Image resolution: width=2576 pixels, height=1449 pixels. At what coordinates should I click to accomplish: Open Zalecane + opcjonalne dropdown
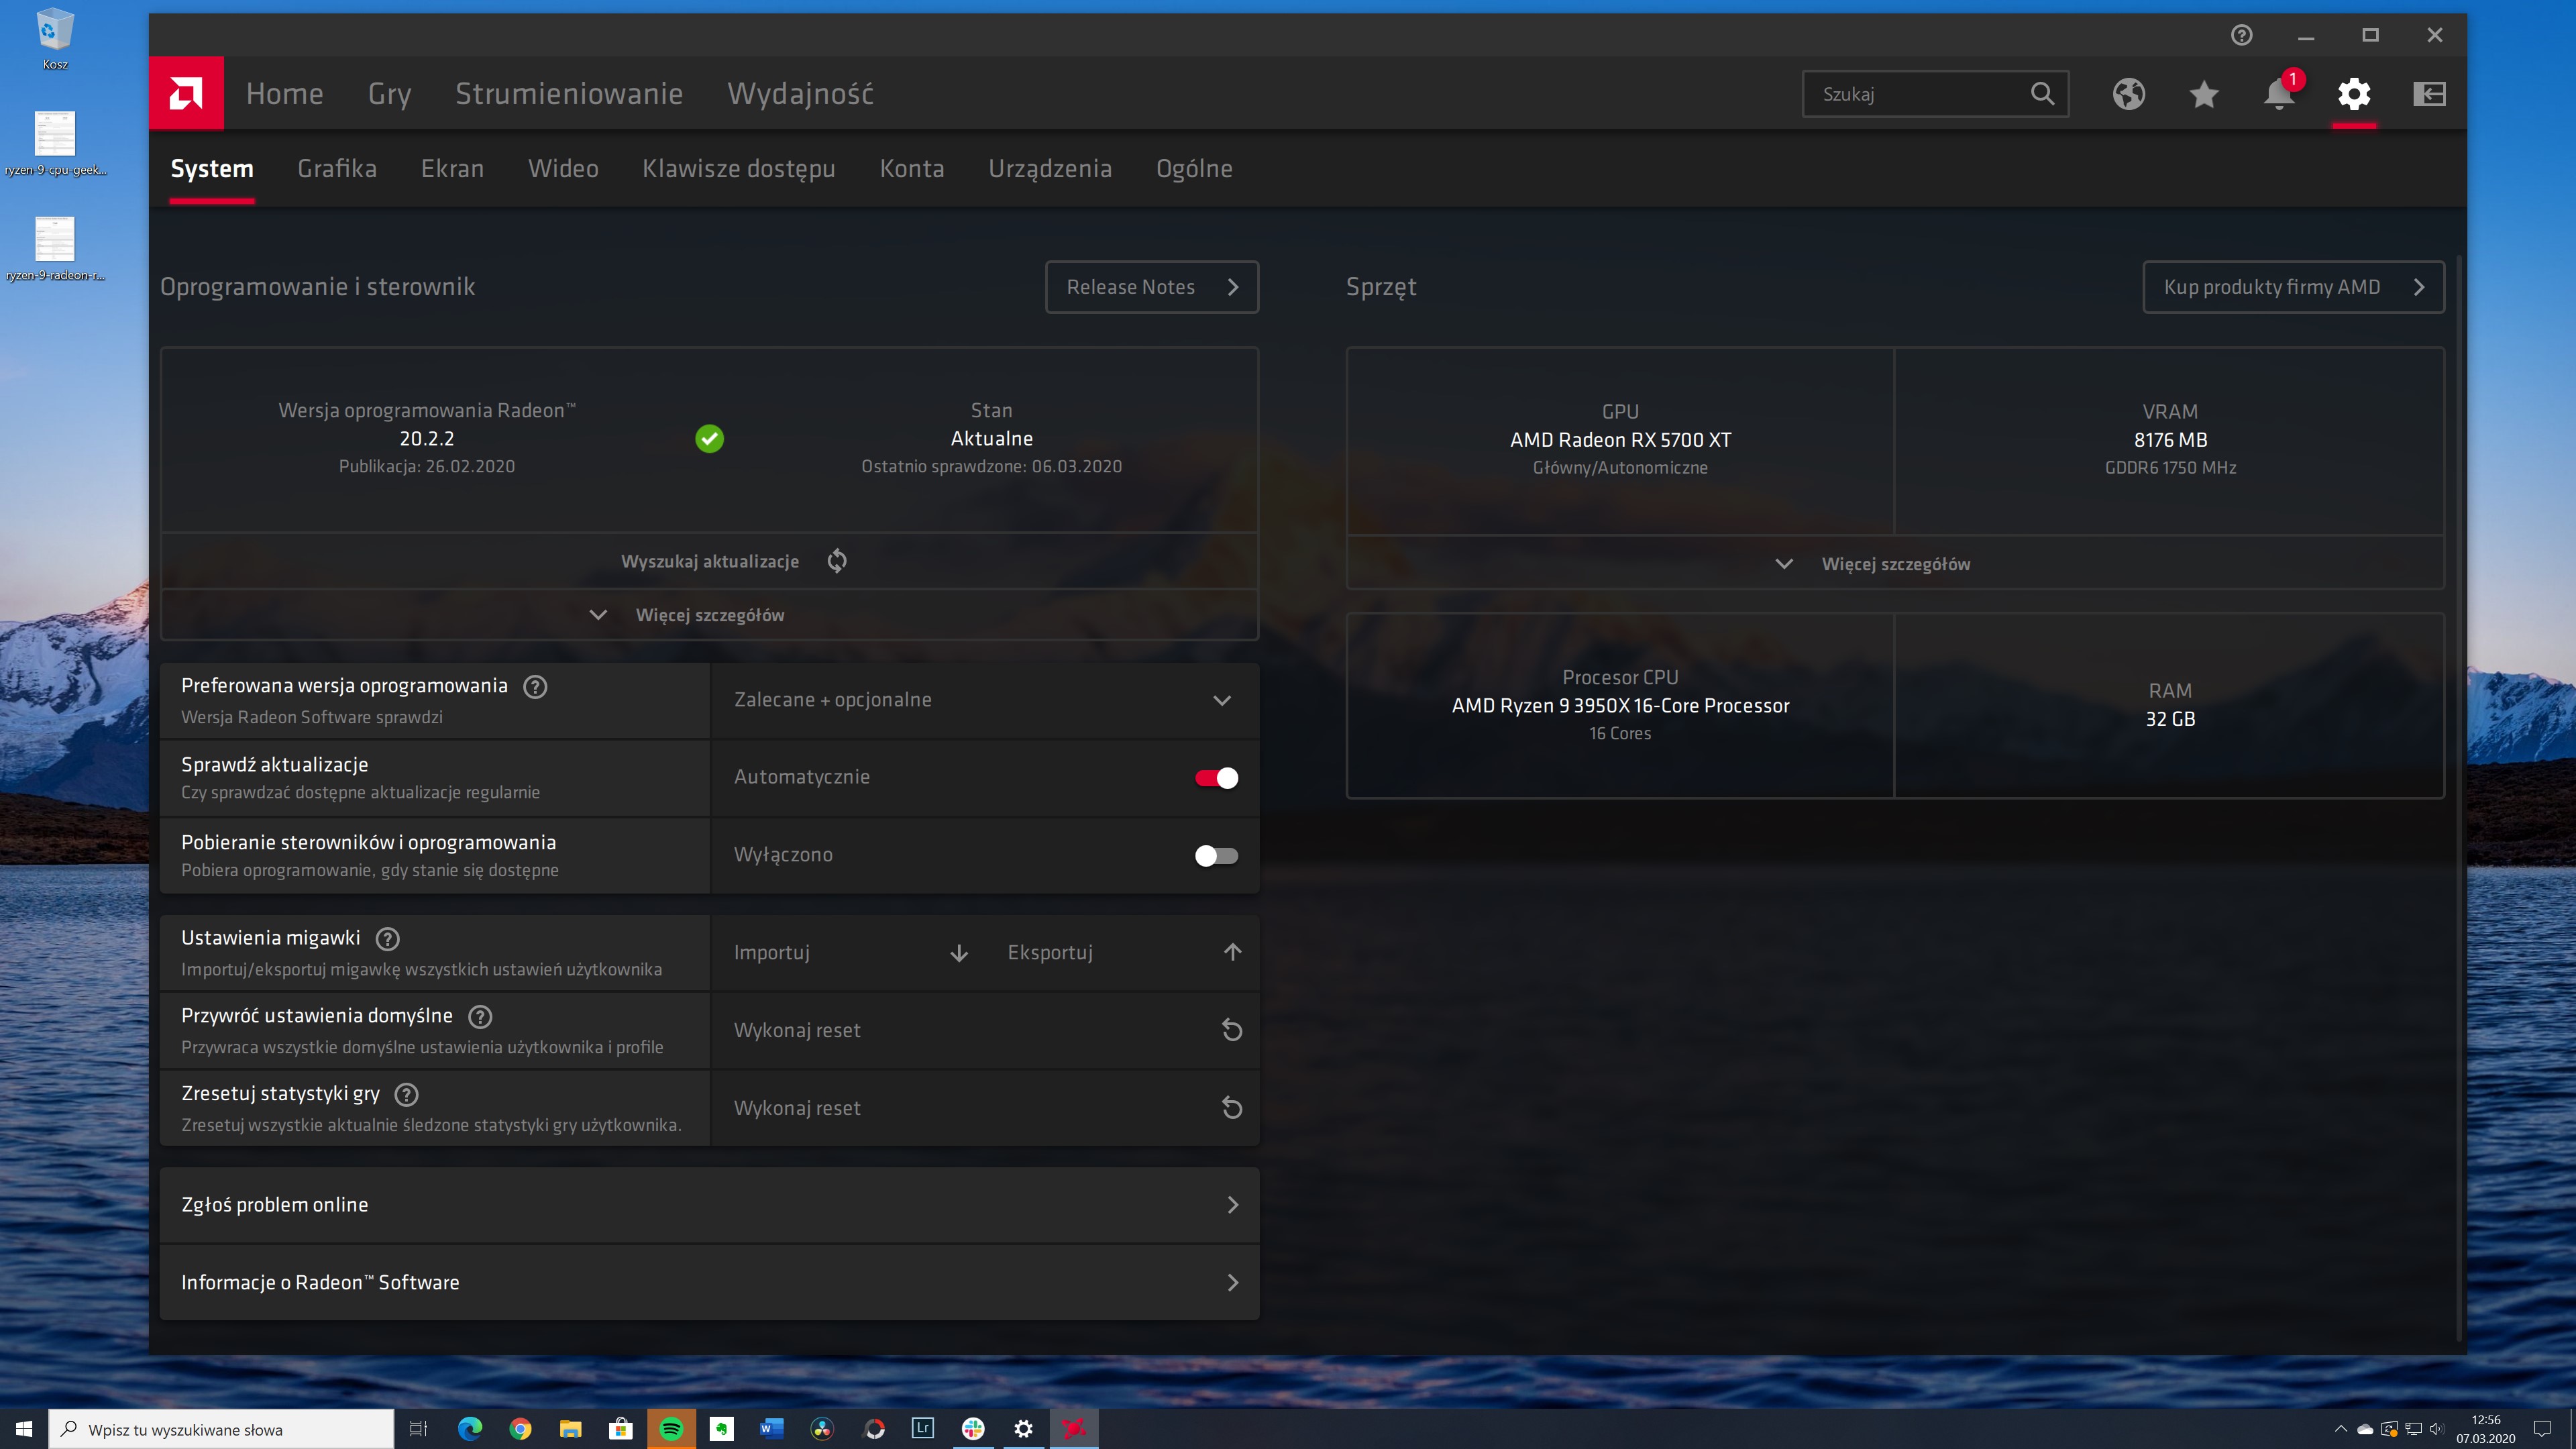[984, 700]
